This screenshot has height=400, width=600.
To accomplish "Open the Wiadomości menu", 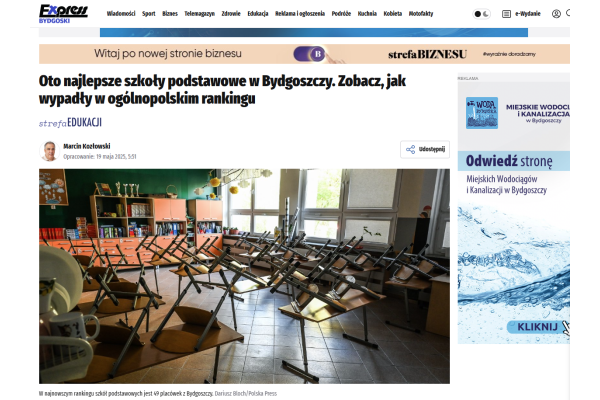I will (121, 14).
